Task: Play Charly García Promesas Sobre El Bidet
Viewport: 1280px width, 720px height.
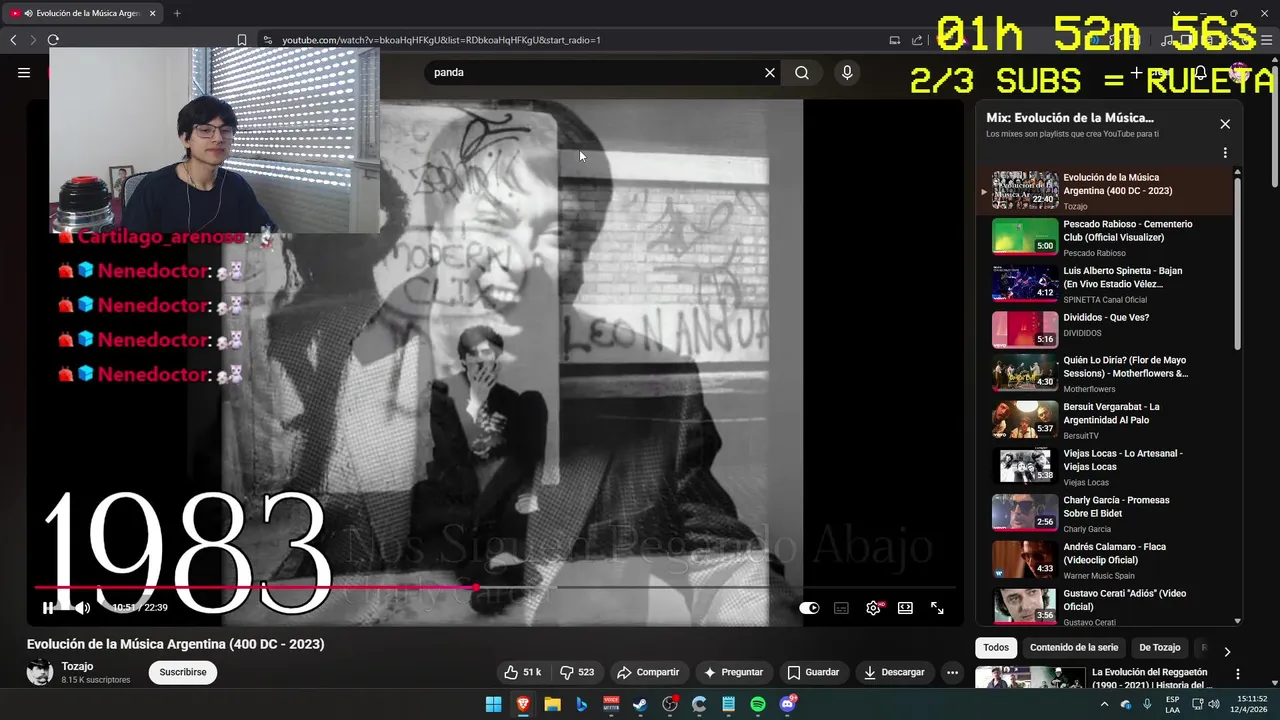Action: (x=1106, y=513)
